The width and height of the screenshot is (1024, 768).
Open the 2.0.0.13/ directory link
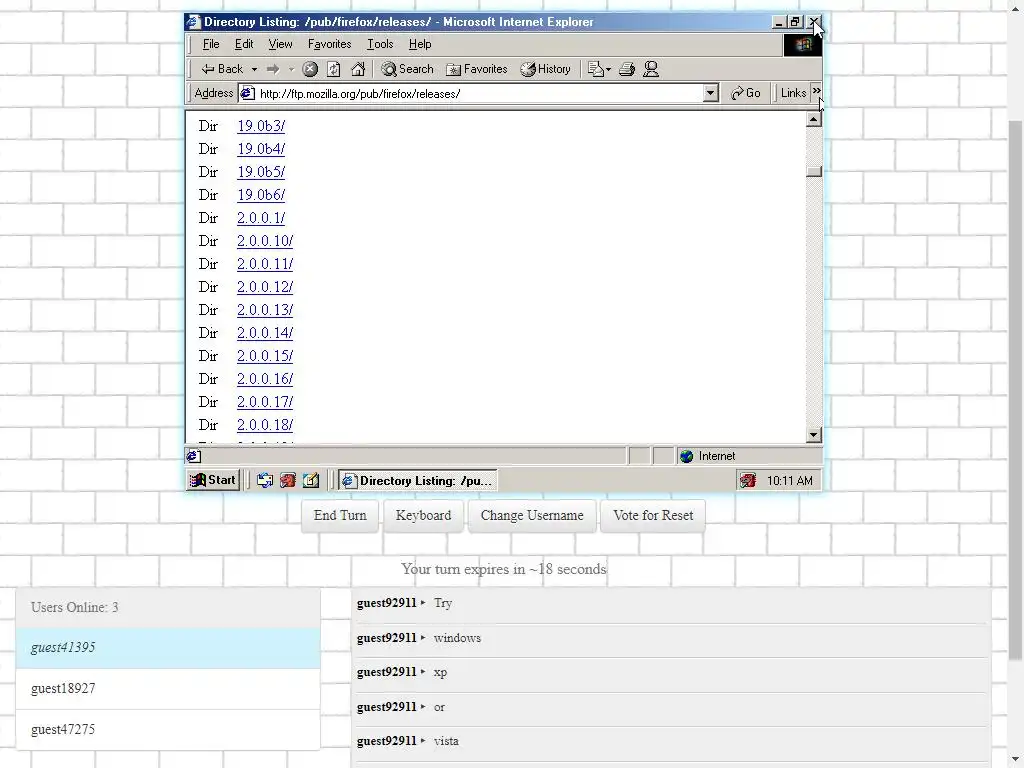[x=264, y=310]
